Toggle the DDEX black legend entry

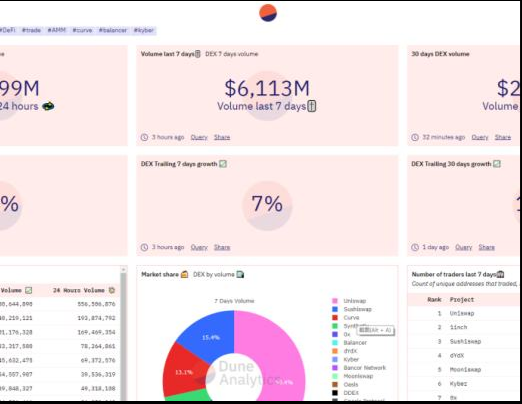tap(345, 393)
